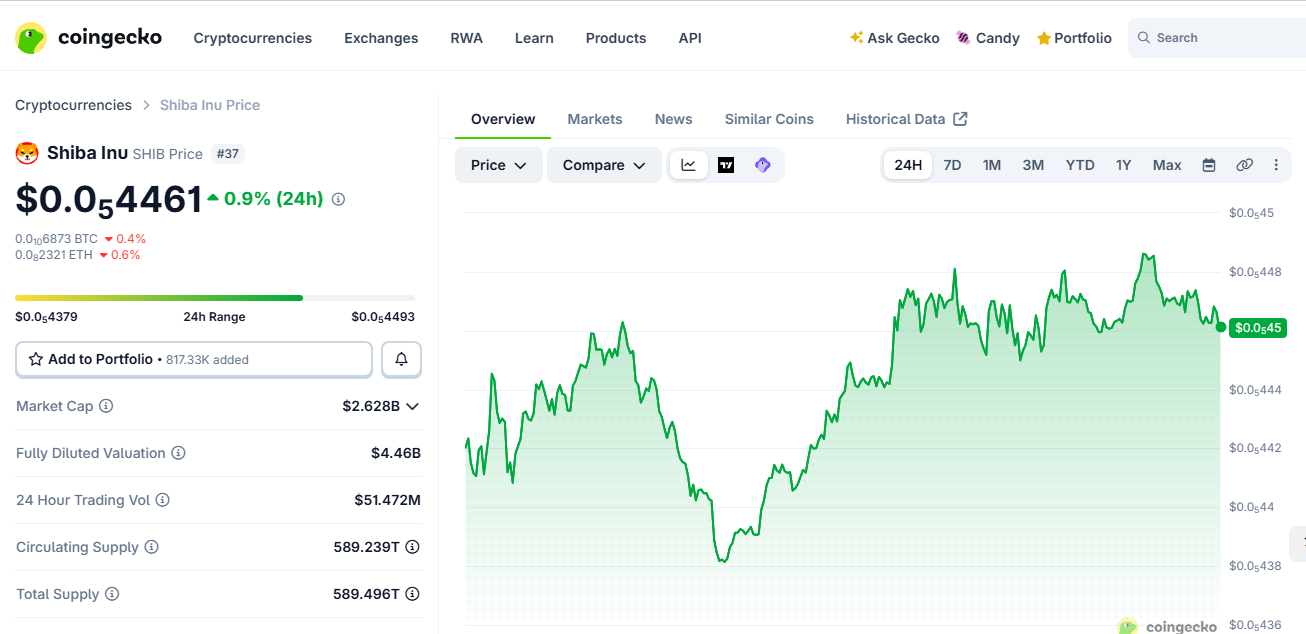
Task: Open the Compare dropdown
Action: click(x=604, y=165)
